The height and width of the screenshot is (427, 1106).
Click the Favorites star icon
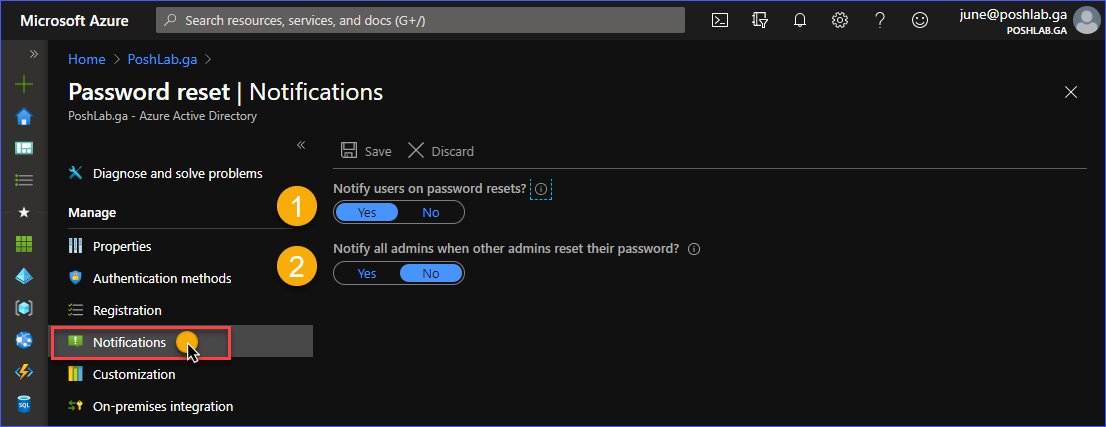(24, 212)
